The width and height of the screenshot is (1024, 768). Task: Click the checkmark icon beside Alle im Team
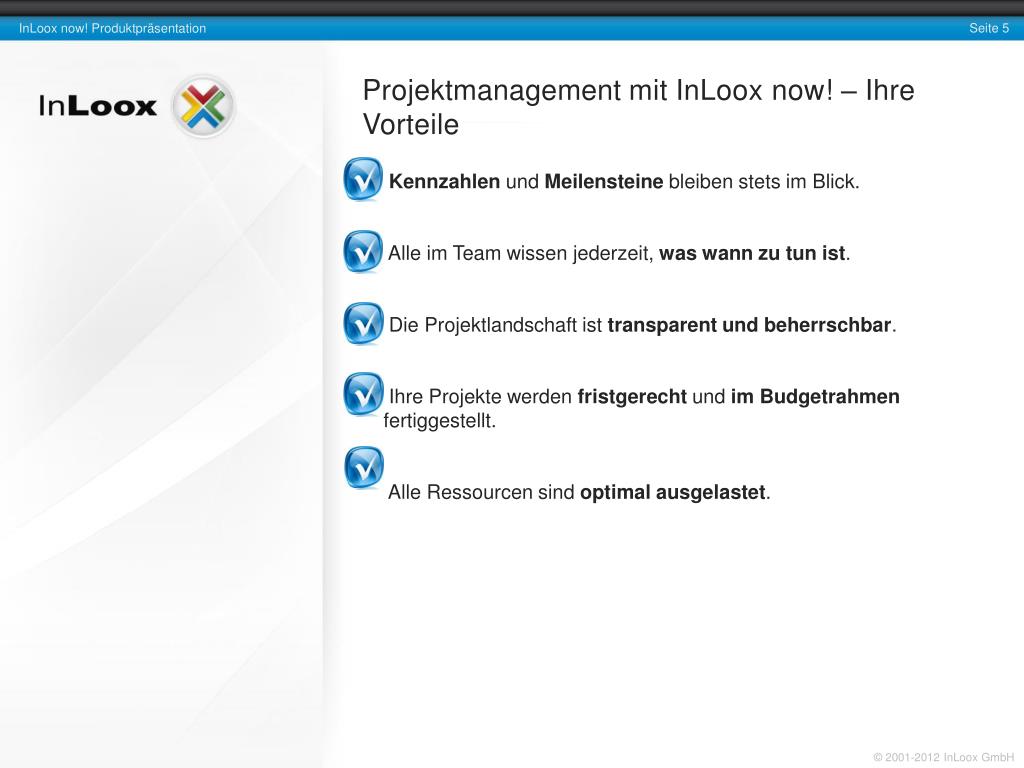[x=363, y=251]
